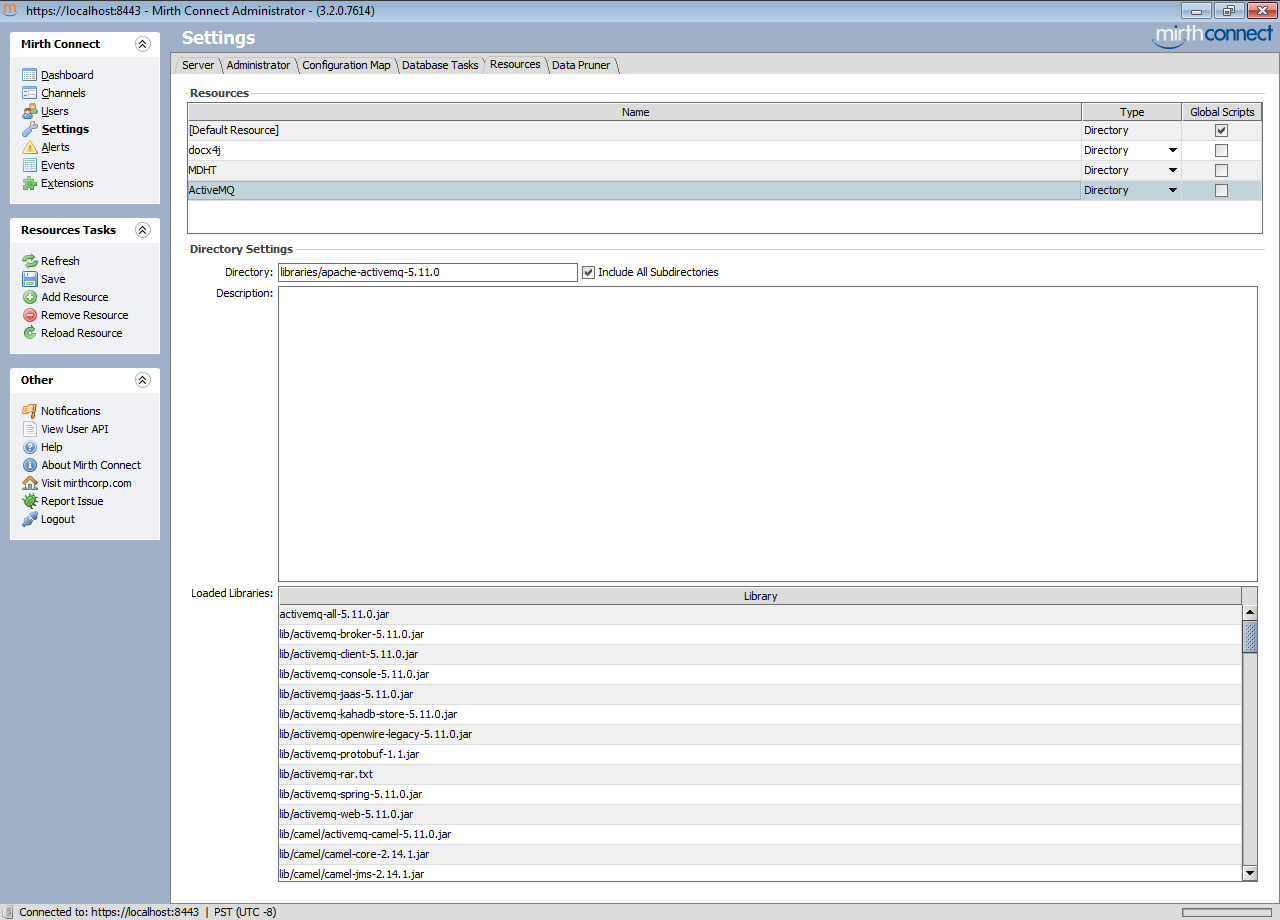Screen dimensions: 1280x920
Task: Click the Remove Resource minus icon
Action: (30, 315)
